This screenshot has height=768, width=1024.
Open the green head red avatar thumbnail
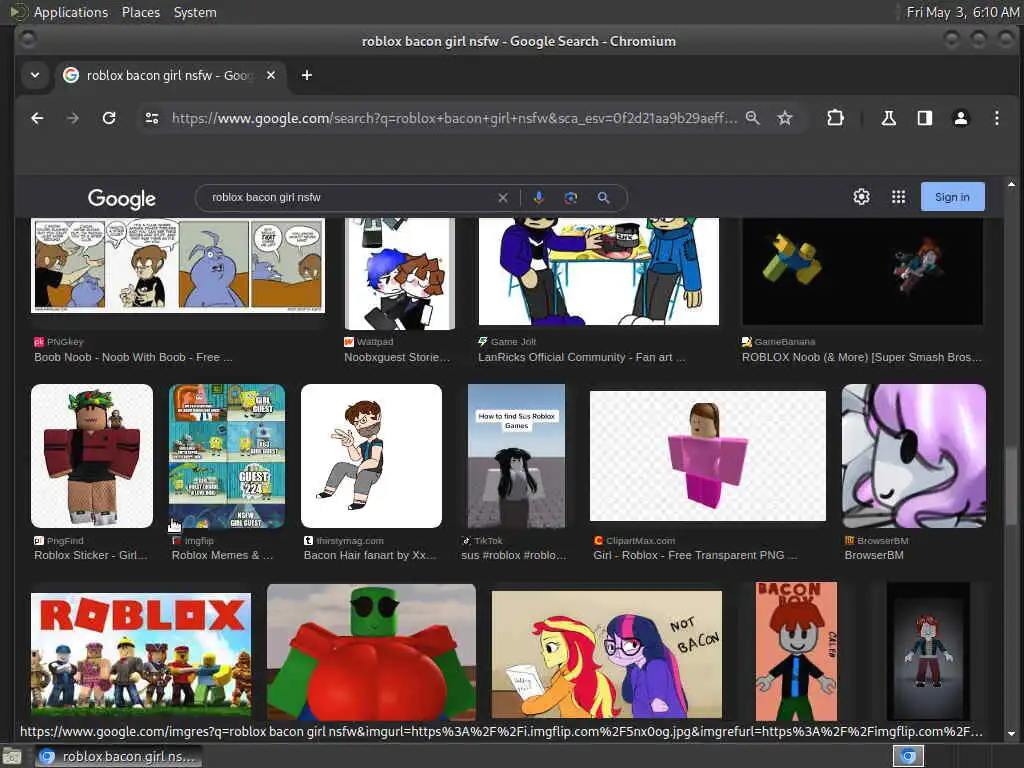click(371, 652)
